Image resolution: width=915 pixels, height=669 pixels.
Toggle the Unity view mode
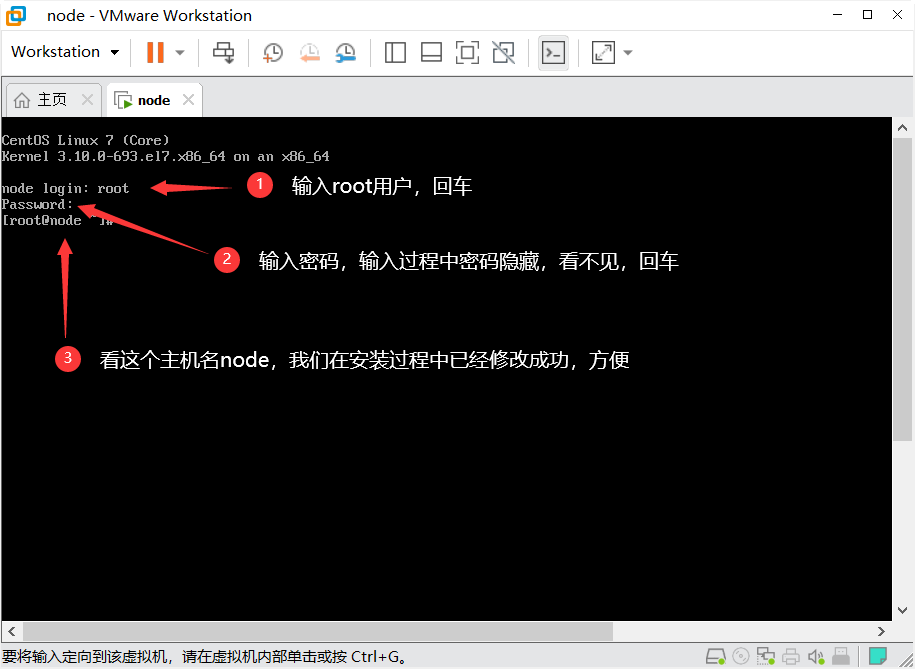[x=503, y=52]
